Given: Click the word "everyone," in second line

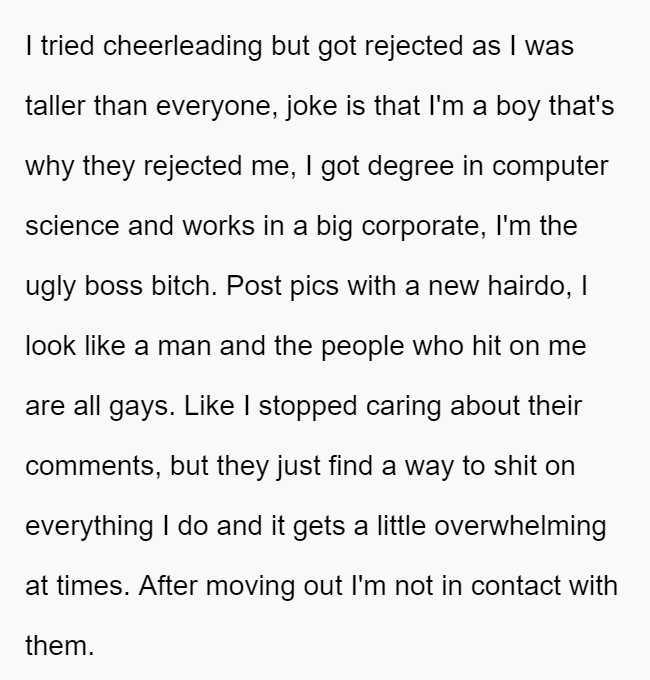Looking at the screenshot, I should tap(217, 107).
